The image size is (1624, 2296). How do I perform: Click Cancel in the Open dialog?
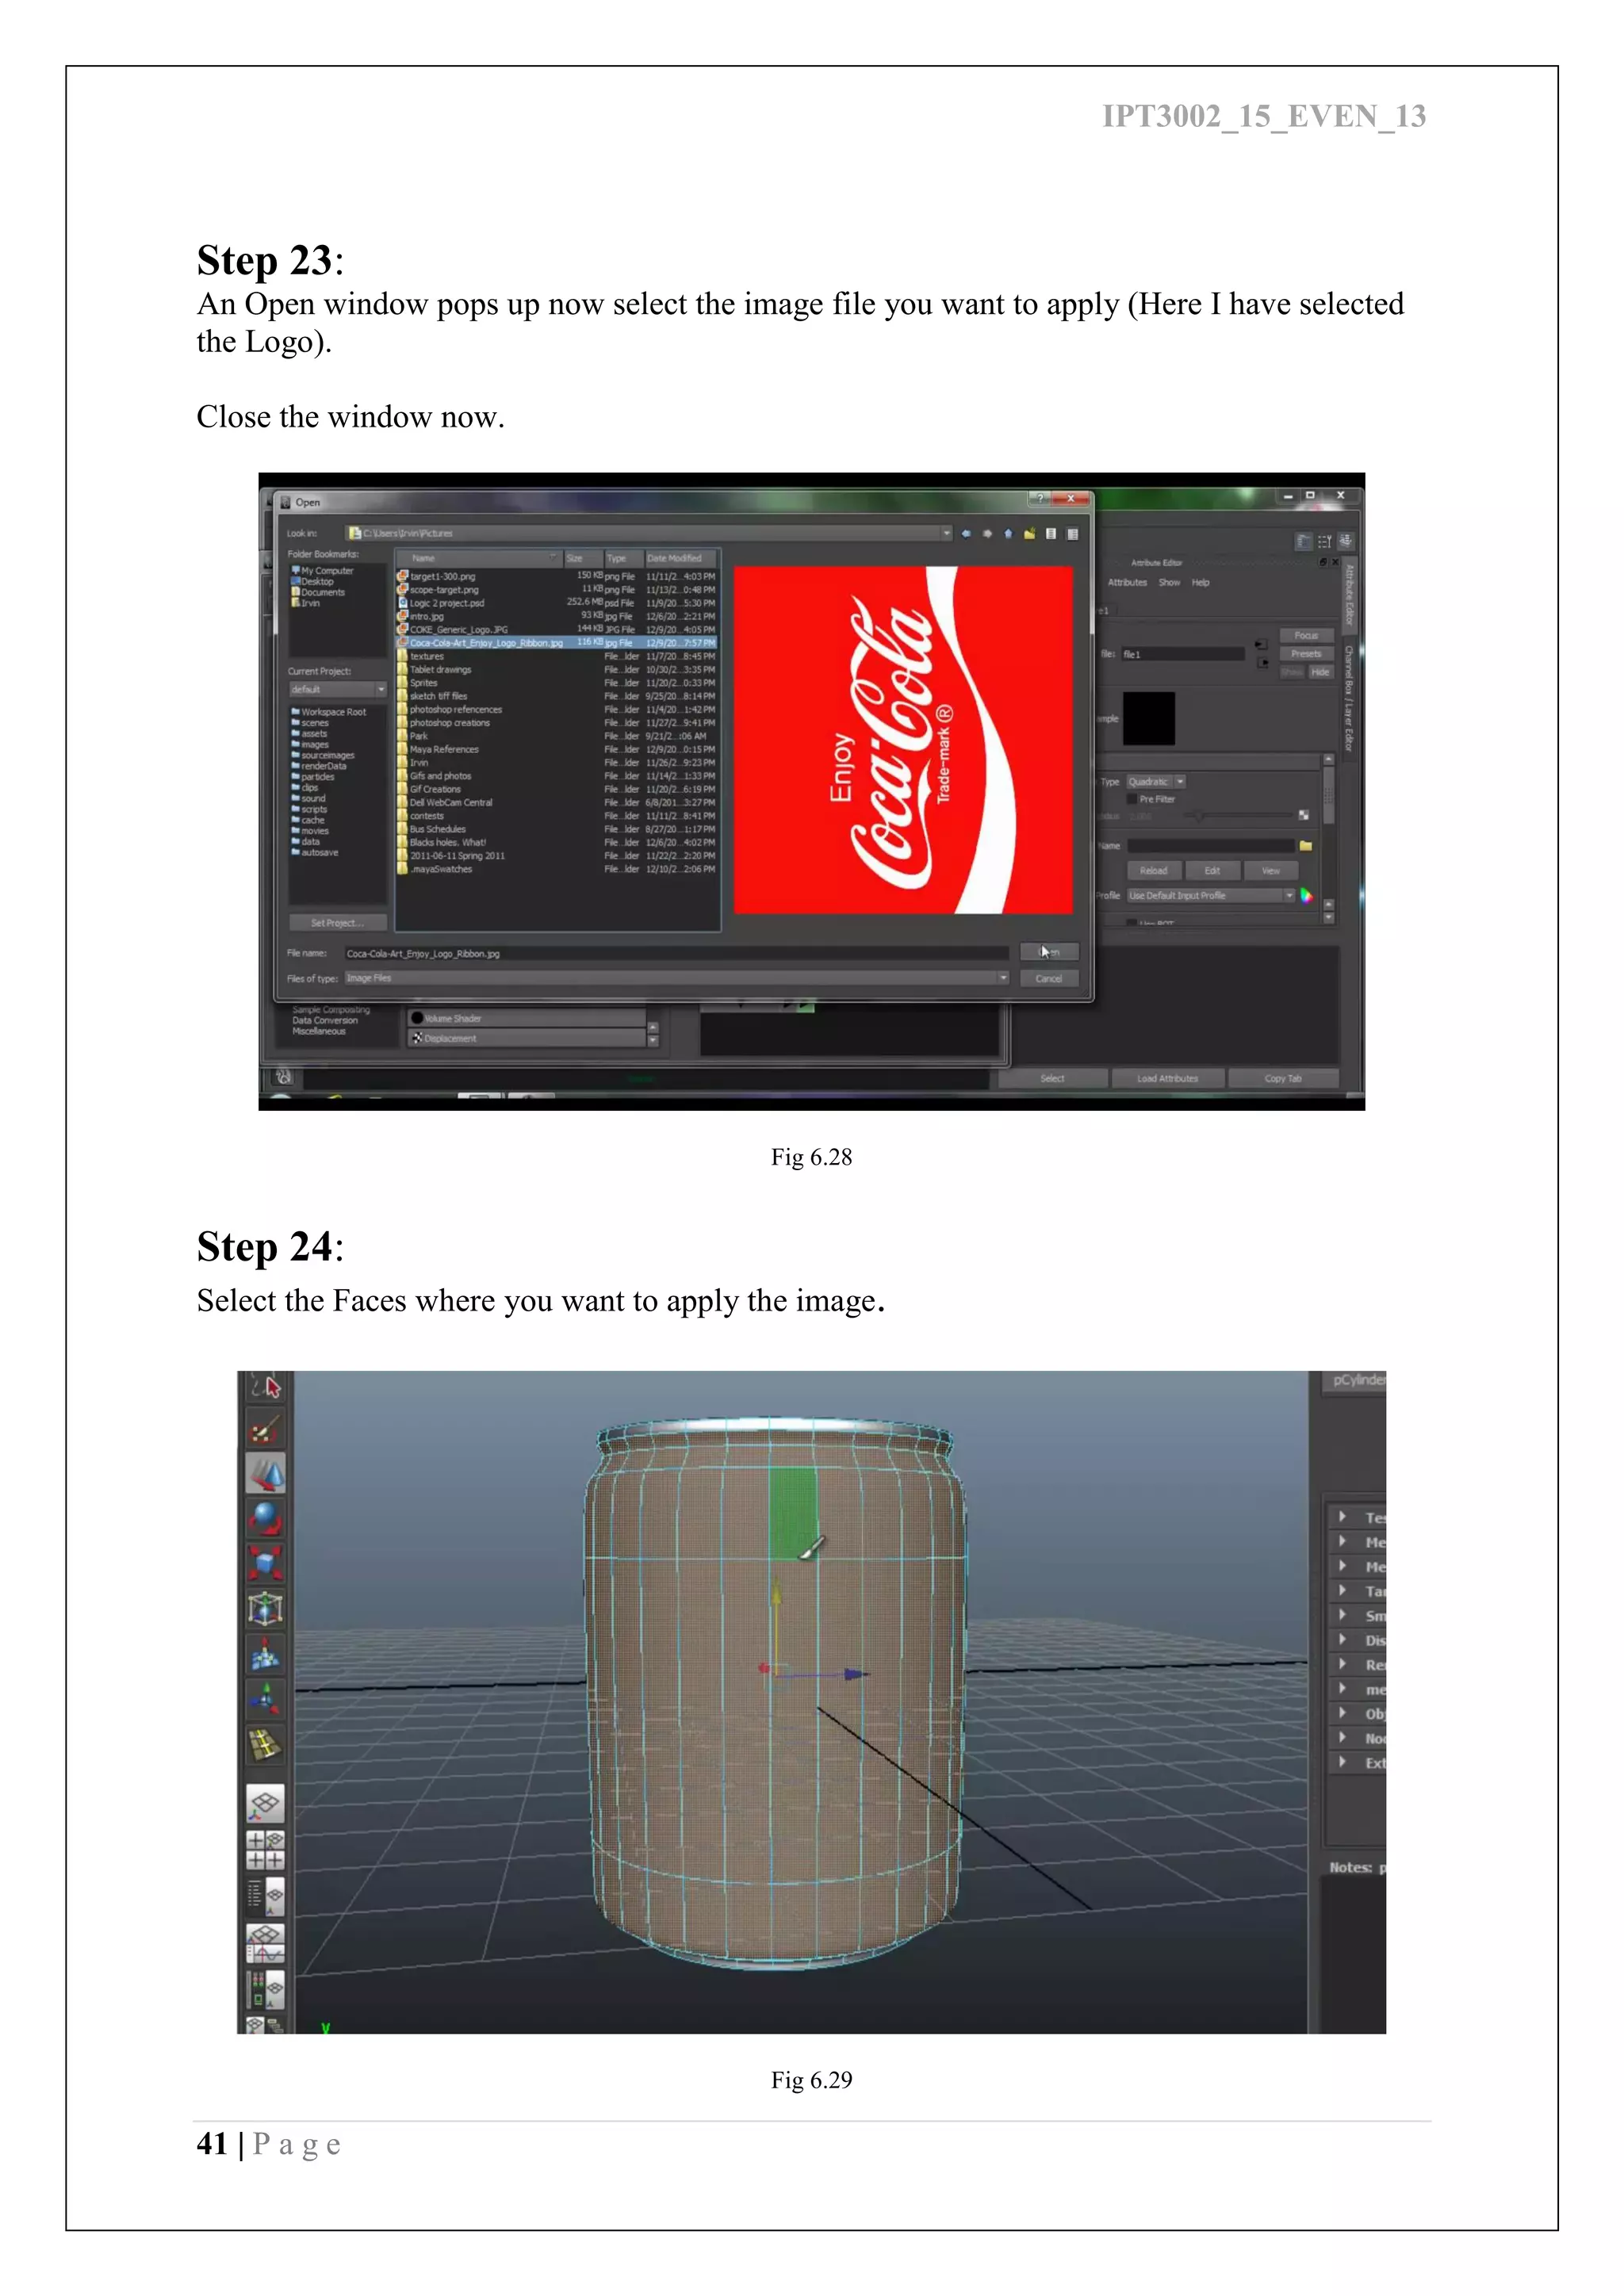point(1048,979)
